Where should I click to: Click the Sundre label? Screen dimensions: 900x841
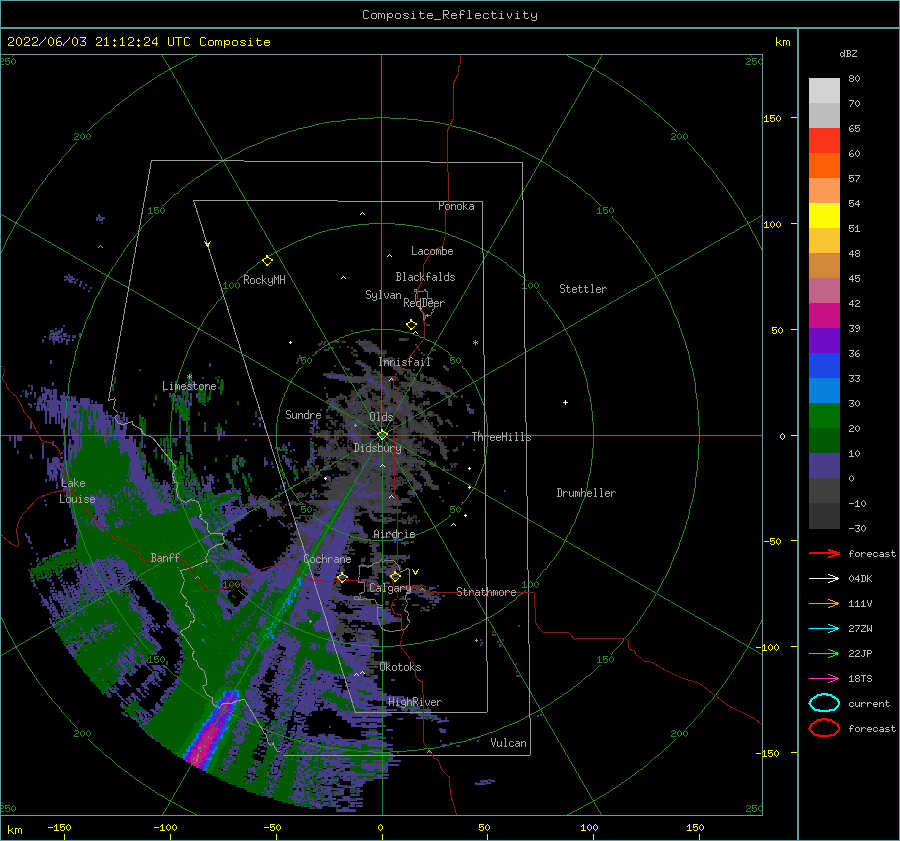click(303, 414)
